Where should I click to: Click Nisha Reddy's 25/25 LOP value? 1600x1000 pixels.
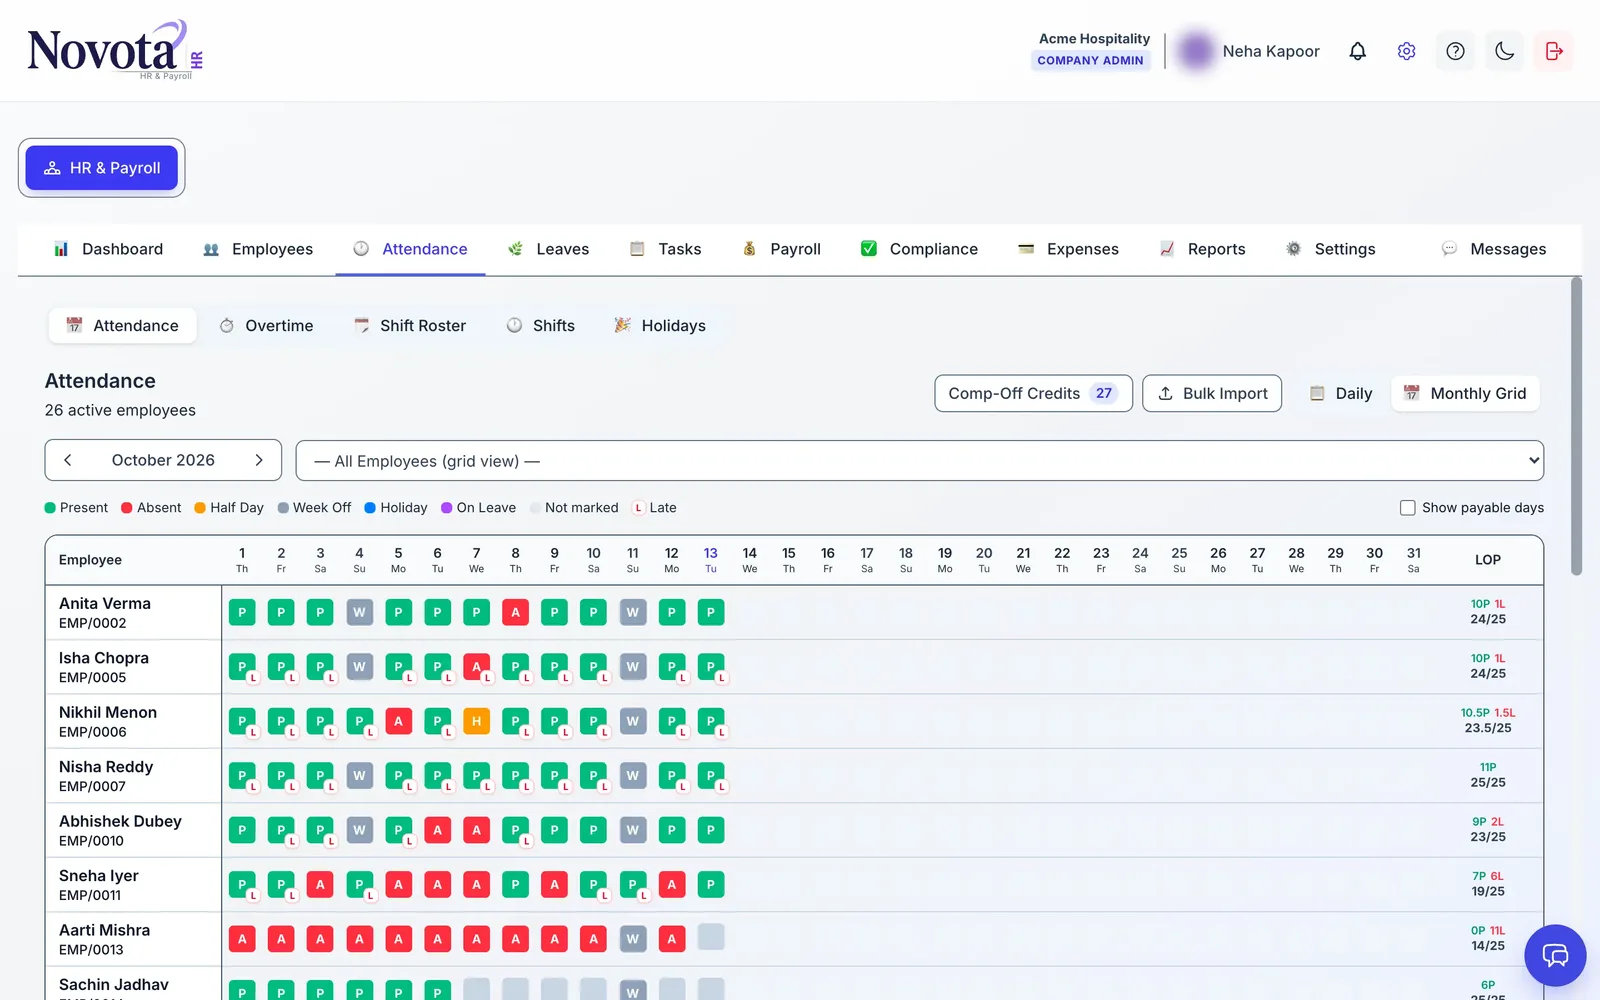[x=1488, y=783]
